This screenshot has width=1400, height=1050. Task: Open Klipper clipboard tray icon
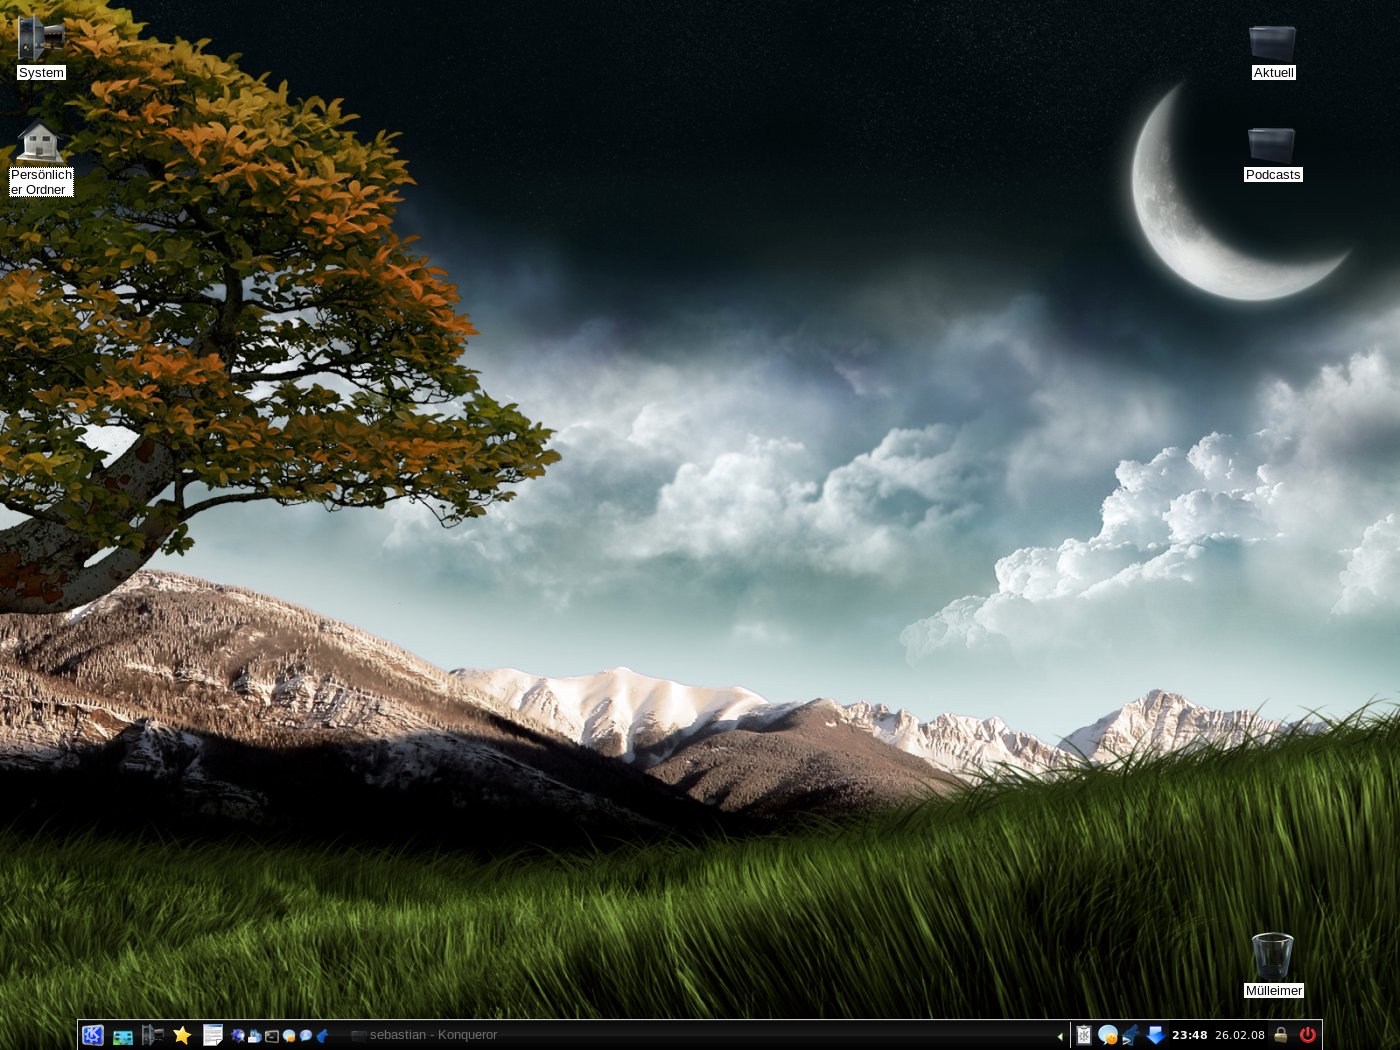(x=1084, y=1035)
